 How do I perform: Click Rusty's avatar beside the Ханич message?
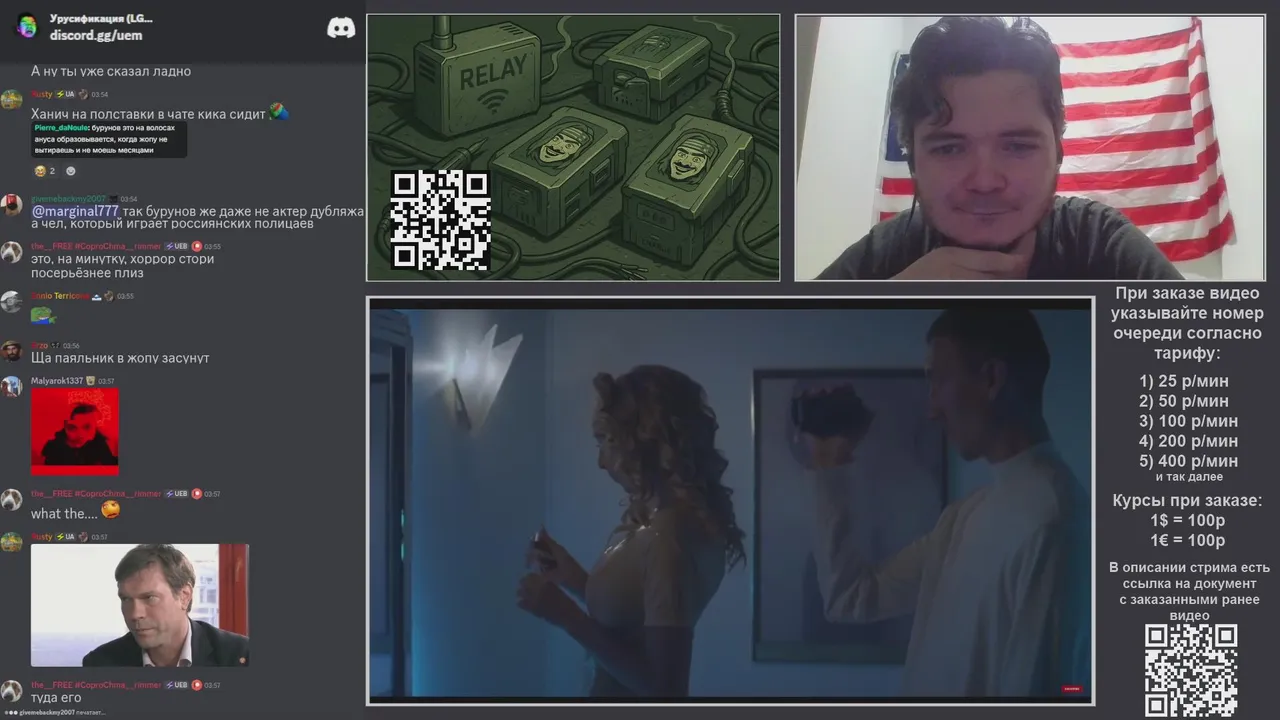click(x=12, y=99)
